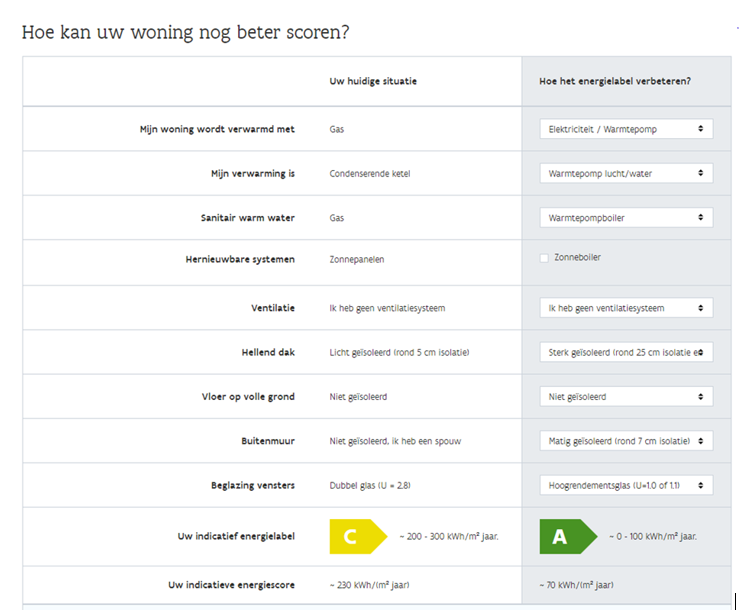Open the 'Hoogrendementsglas' glazing dropdown
The width and height of the screenshot is (739, 610).
tap(625, 485)
